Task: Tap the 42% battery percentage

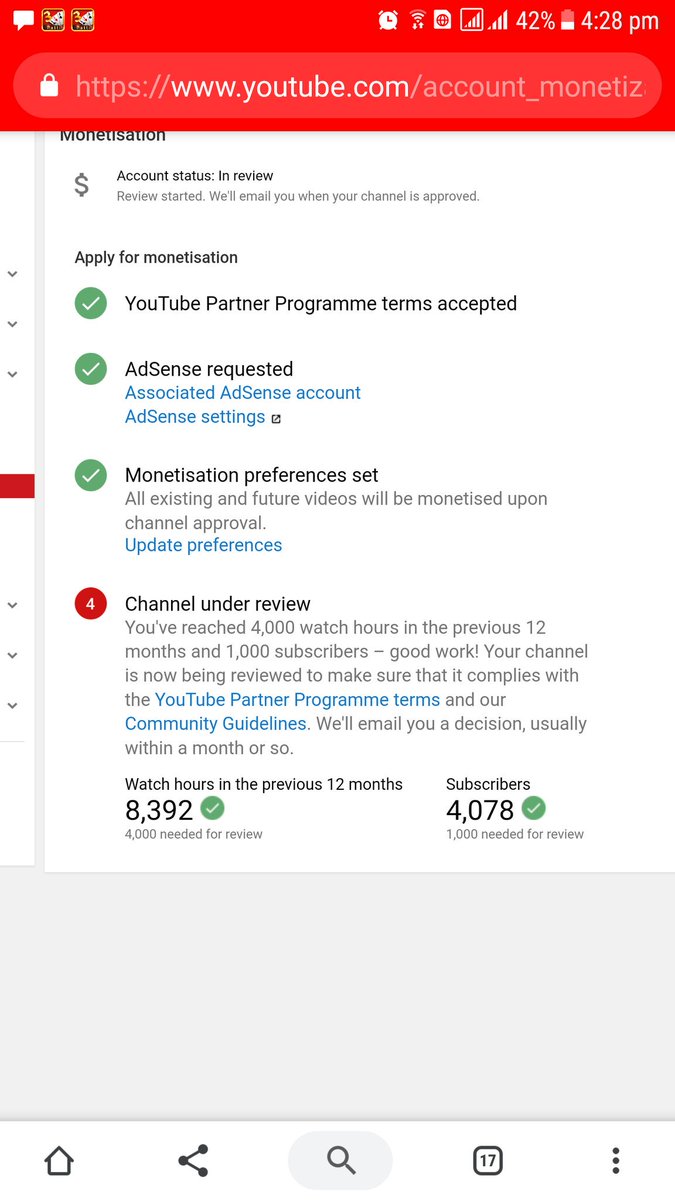Action: [535, 20]
